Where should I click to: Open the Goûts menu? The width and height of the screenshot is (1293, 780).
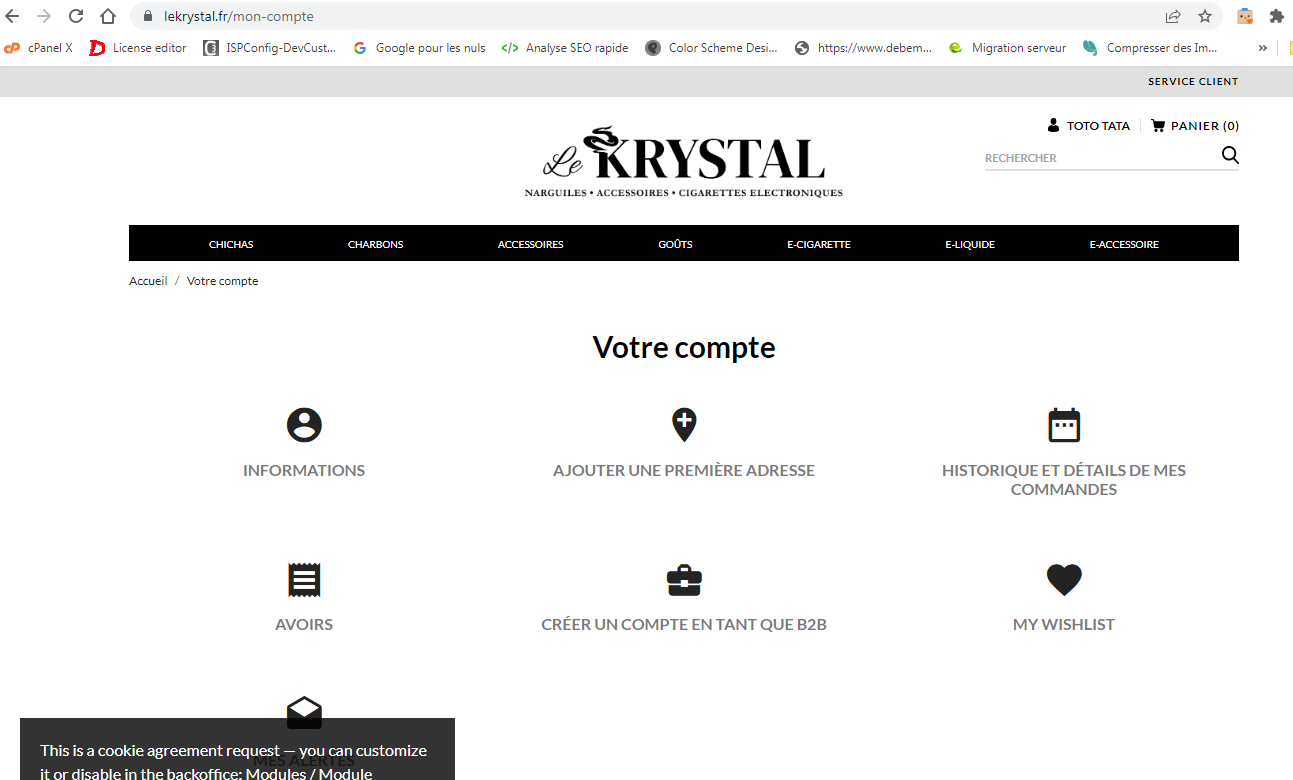tap(676, 244)
